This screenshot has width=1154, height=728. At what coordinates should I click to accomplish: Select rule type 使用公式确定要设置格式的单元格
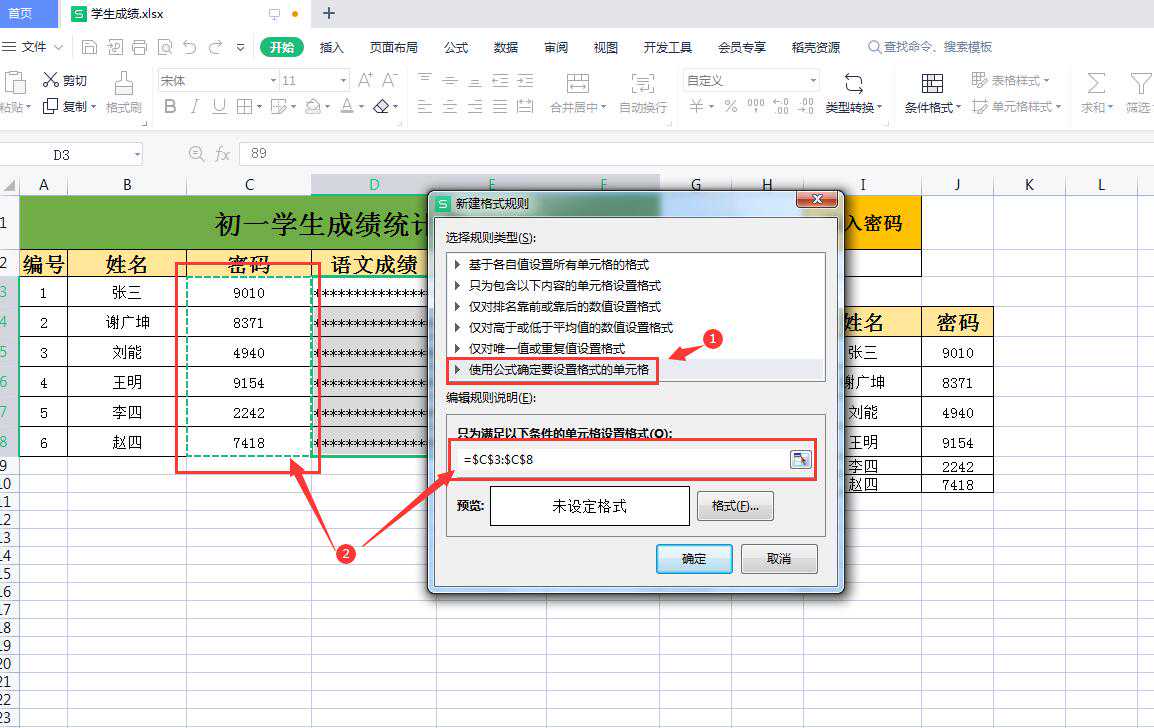tap(558, 370)
